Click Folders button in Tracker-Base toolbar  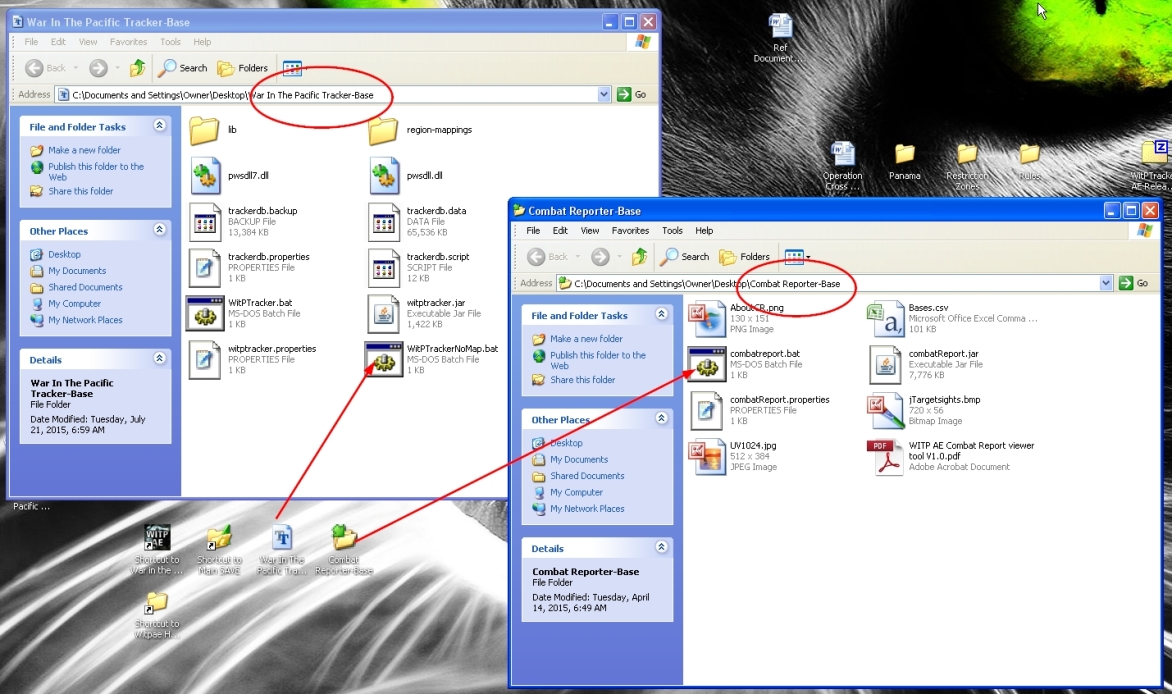(x=242, y=68)
